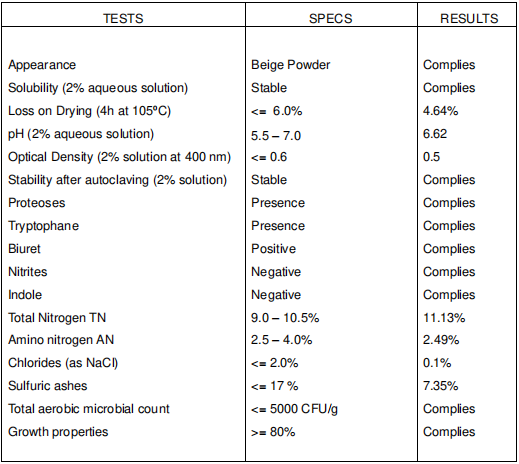This screenshot has height=464, width=519.
Task: Select the Nitrites test label
Action: tap(28, 272)
